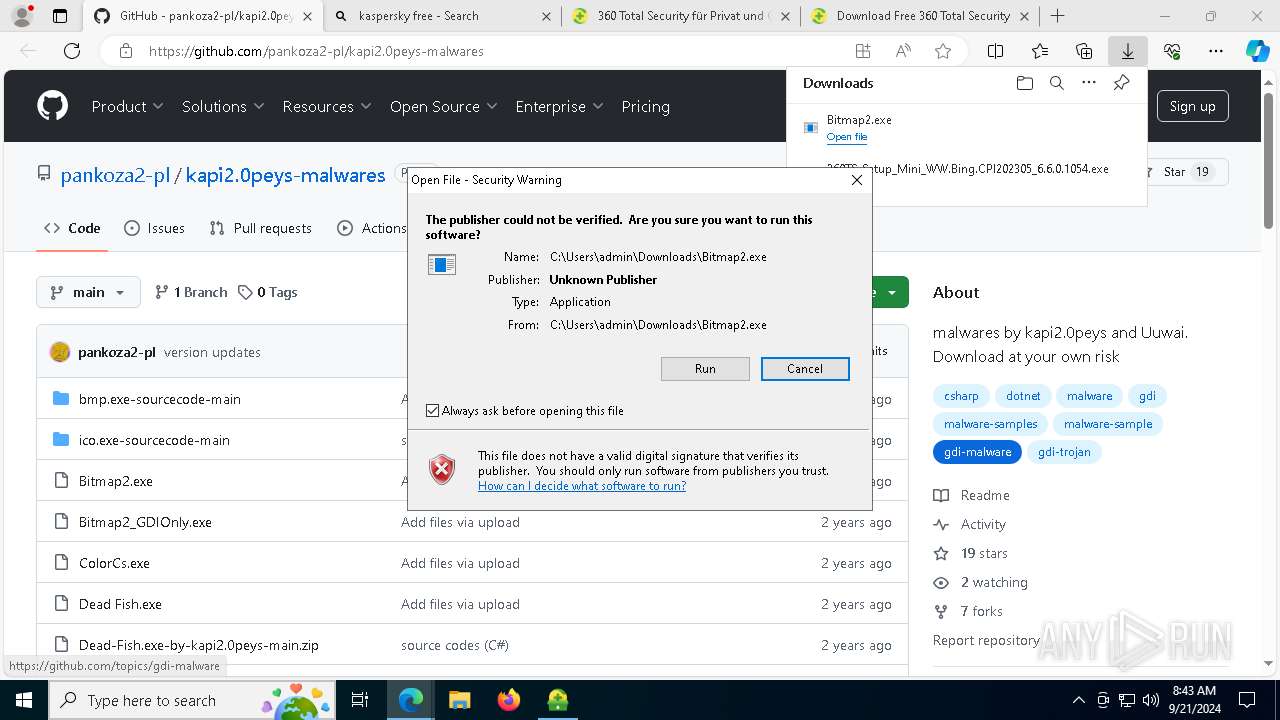Screen dimensions: 1280x720
Task: Click the csharp topic tag
Action: 961,396
